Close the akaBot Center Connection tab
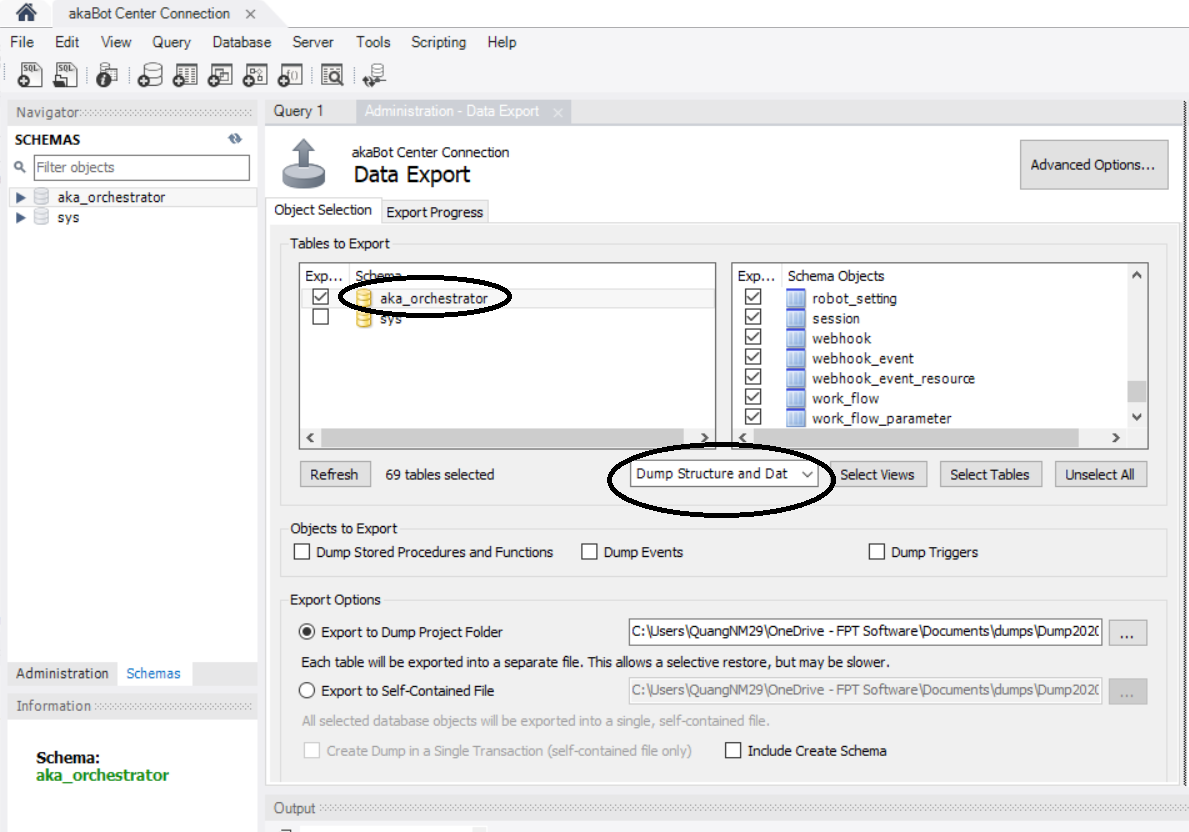Viewport: 1189px width, 832px height. pos(250,14)
